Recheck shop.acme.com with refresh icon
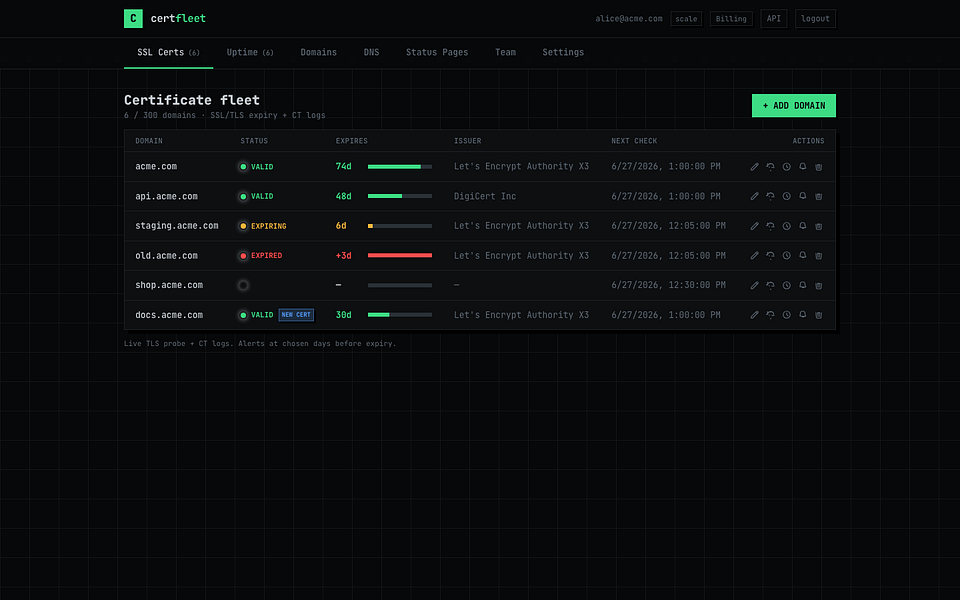This screenshot has width=960, height=600. (770, 285)
